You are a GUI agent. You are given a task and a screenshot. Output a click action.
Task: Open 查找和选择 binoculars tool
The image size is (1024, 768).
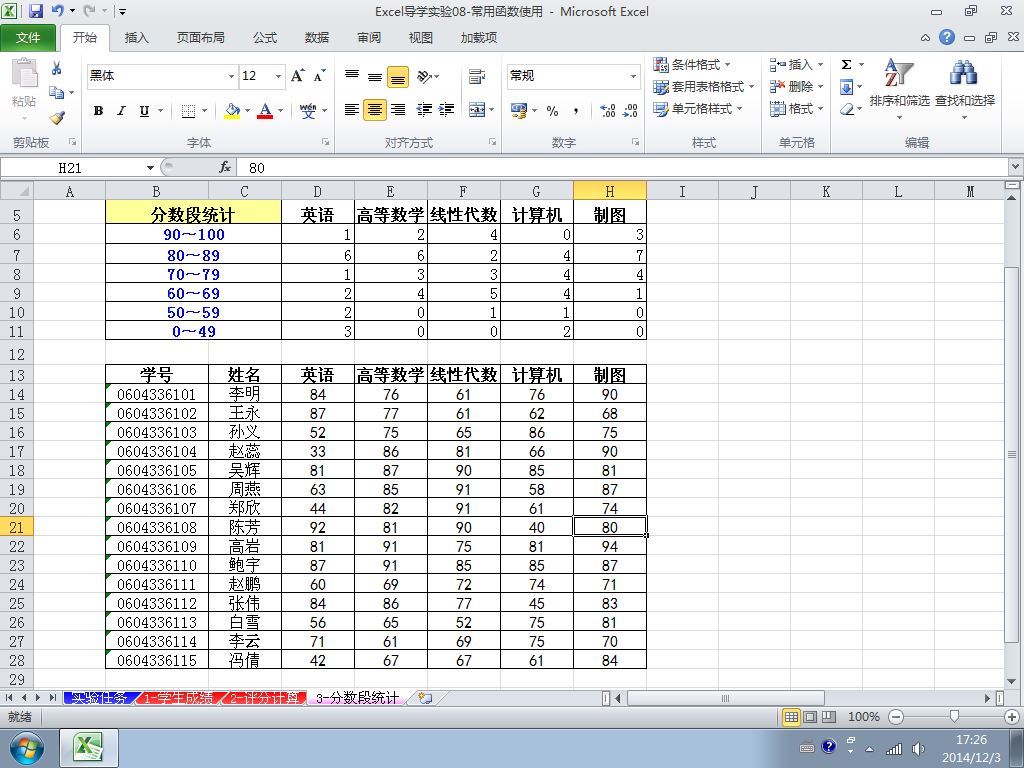[x=965, y=88]
